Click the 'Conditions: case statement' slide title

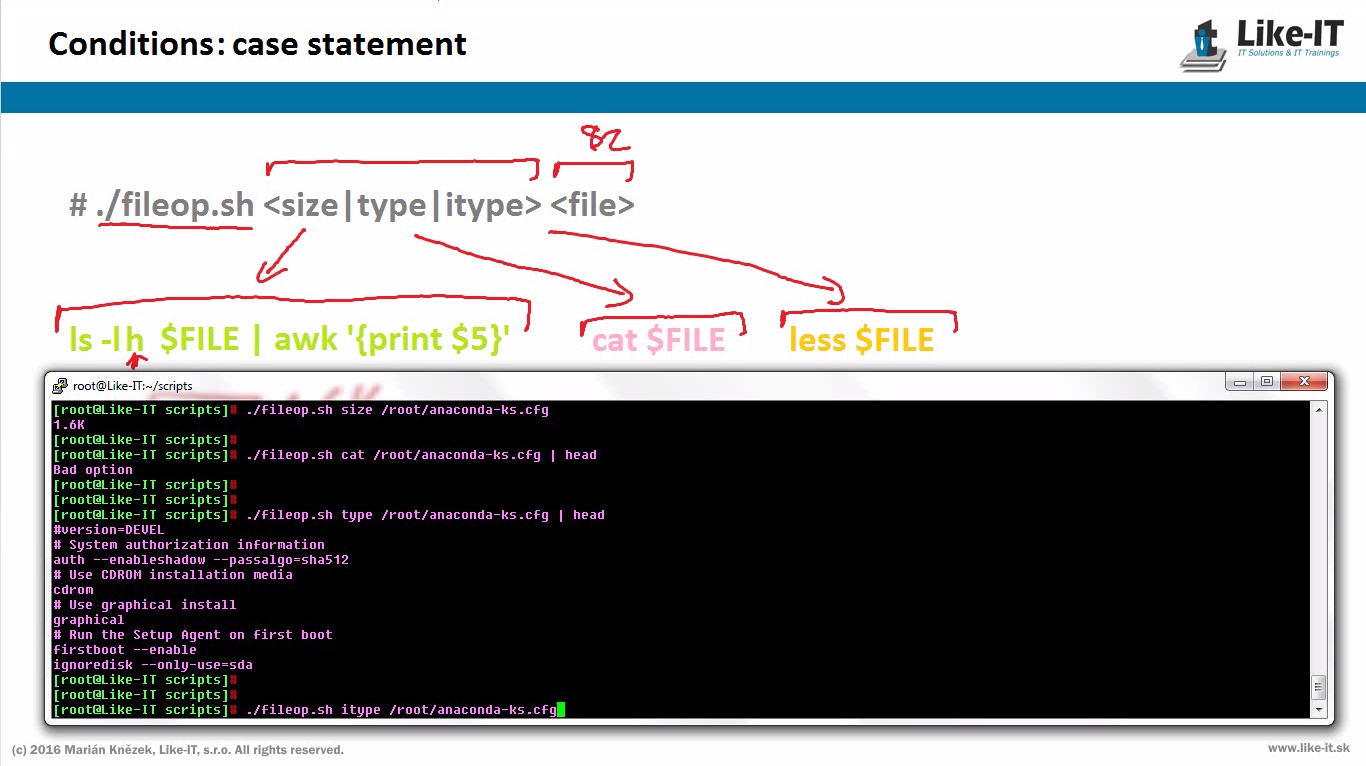(257, 44)
